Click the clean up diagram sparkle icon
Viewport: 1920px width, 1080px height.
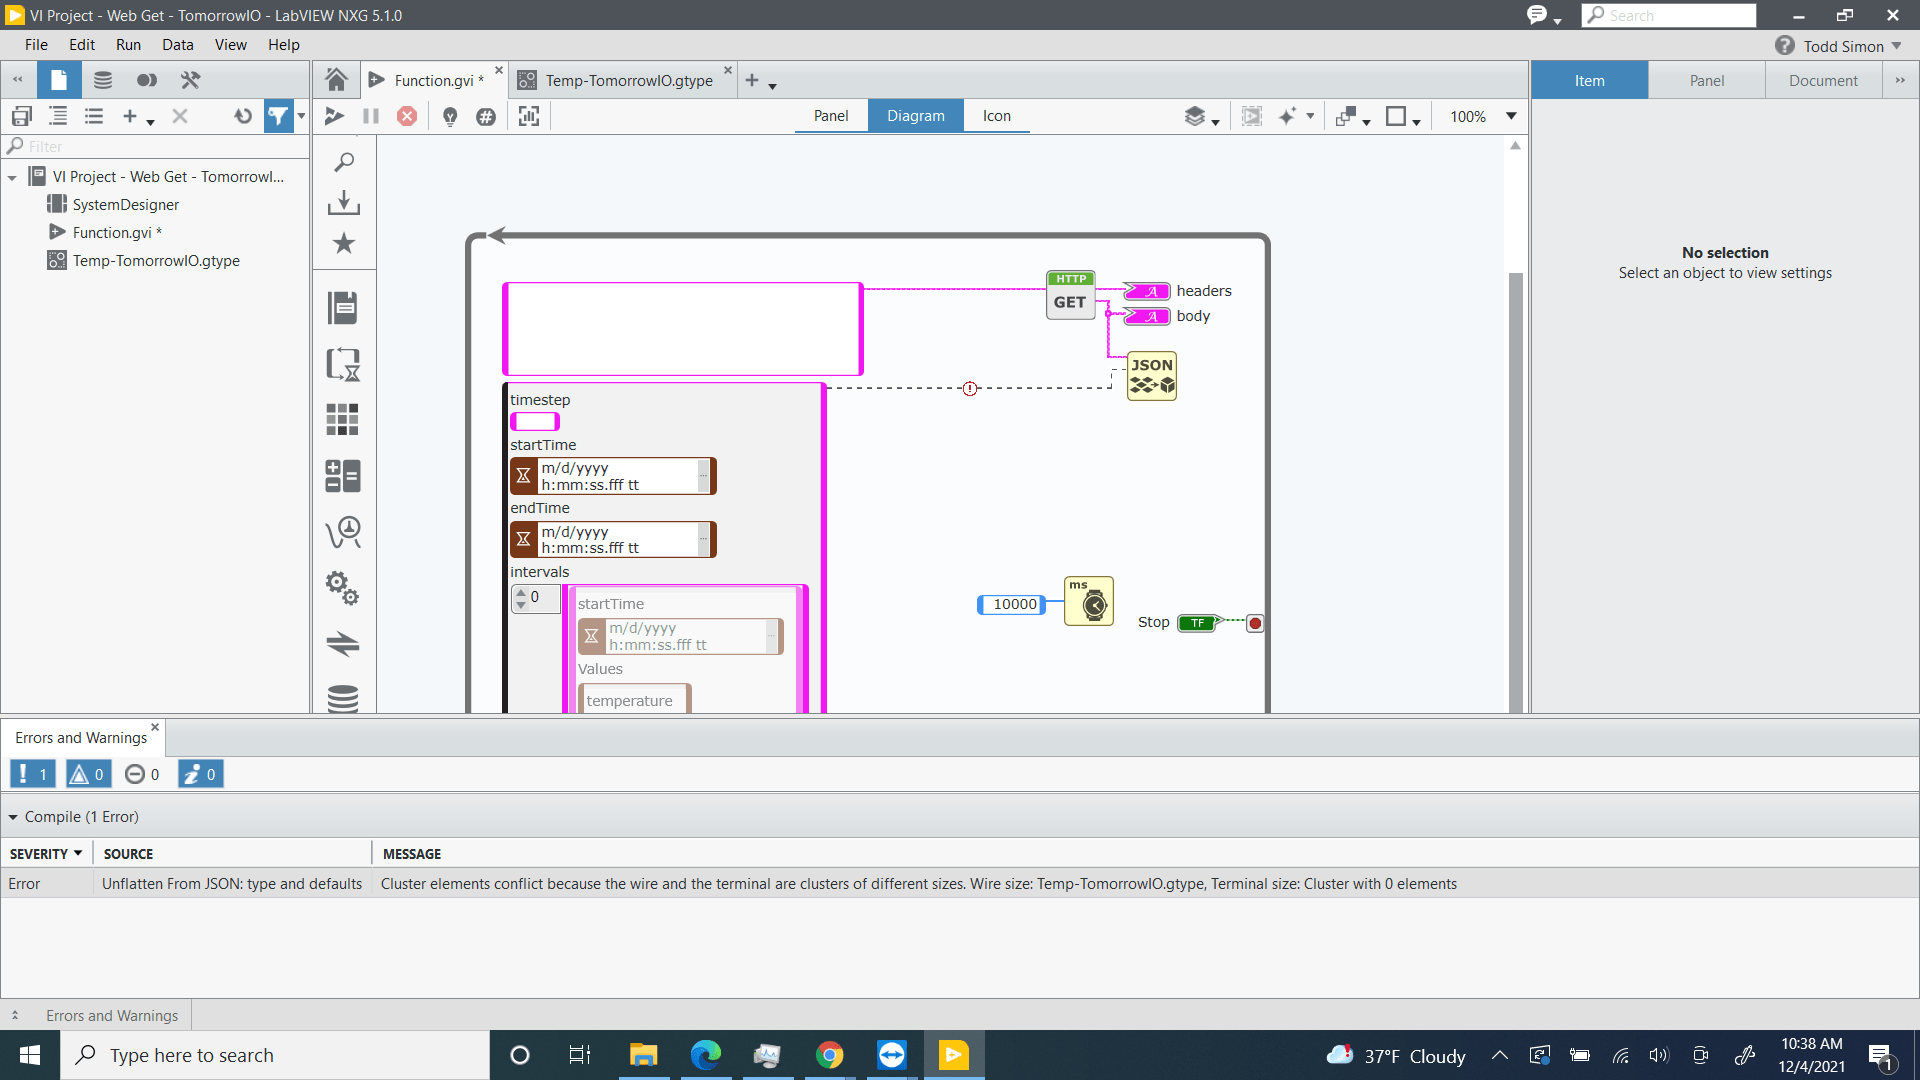coord(1286,116)
